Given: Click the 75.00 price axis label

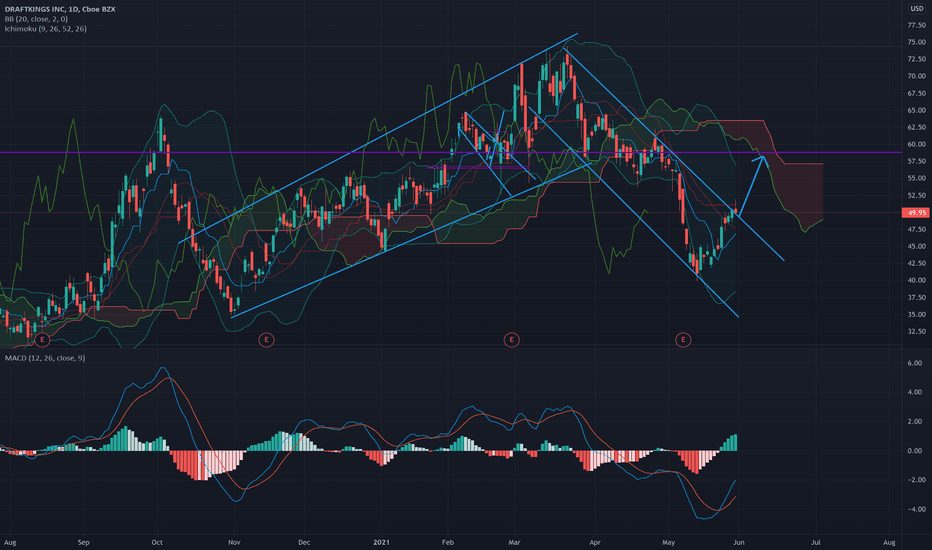Looking at the screenshot, I should coord(917,42).
